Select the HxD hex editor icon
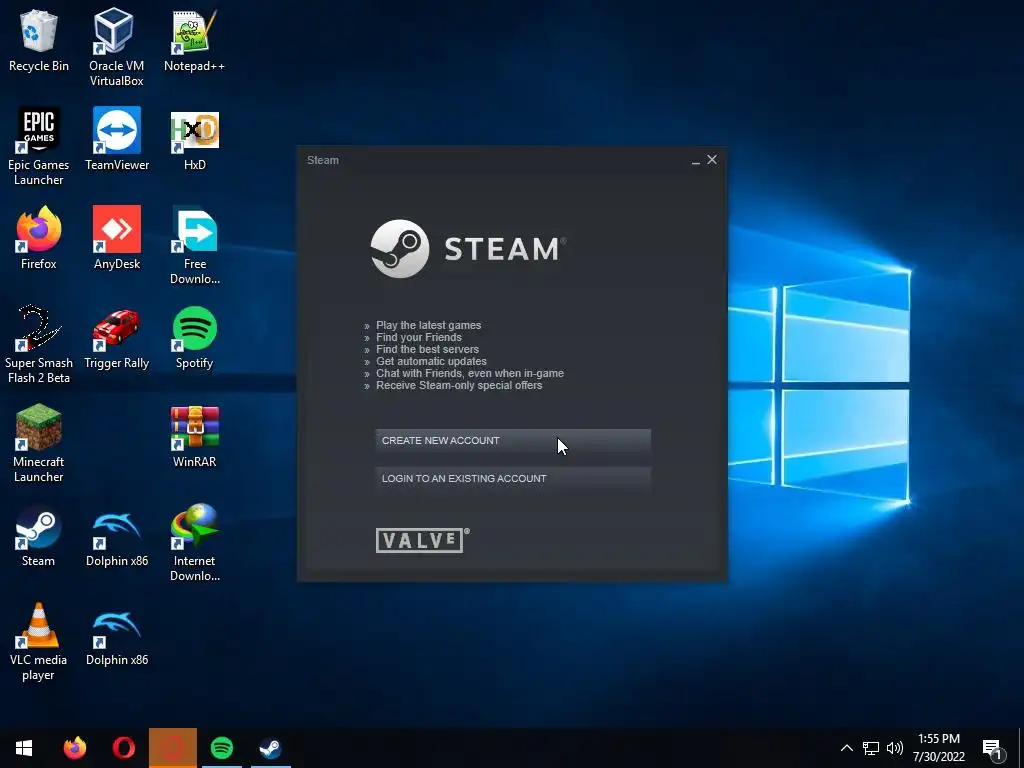This screenshot has height=768, width=1024. 195,140
